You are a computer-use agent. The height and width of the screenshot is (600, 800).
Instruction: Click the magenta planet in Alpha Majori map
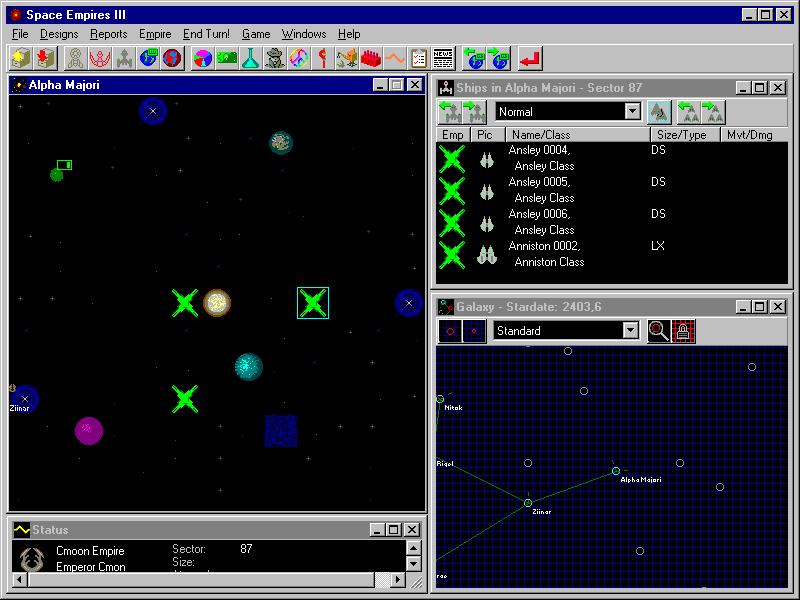tap(89, 431)
